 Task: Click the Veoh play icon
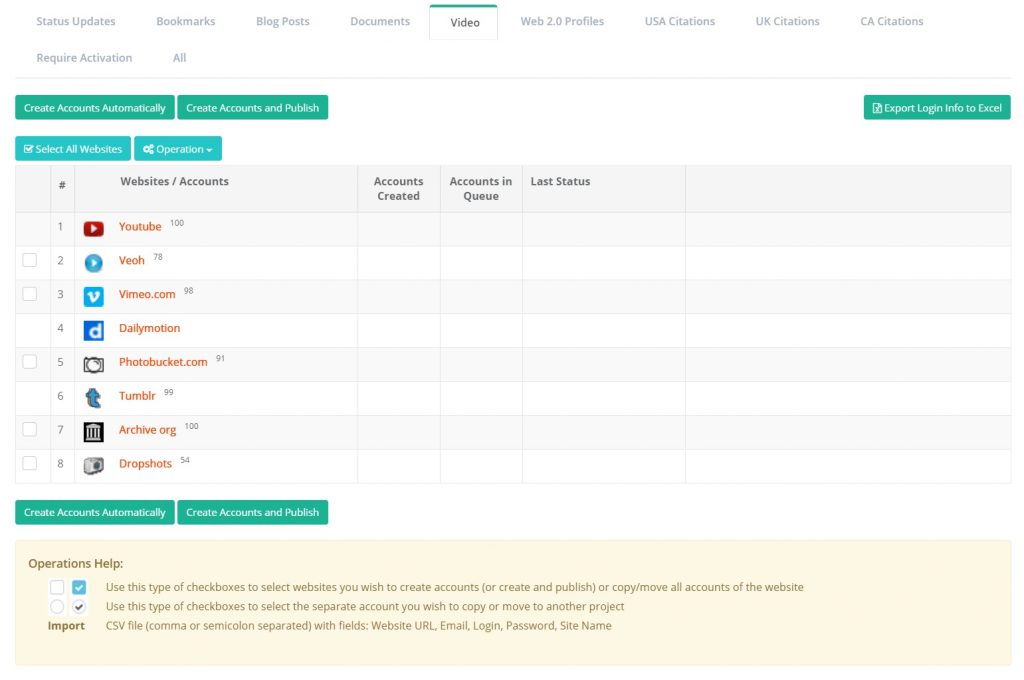93,263
